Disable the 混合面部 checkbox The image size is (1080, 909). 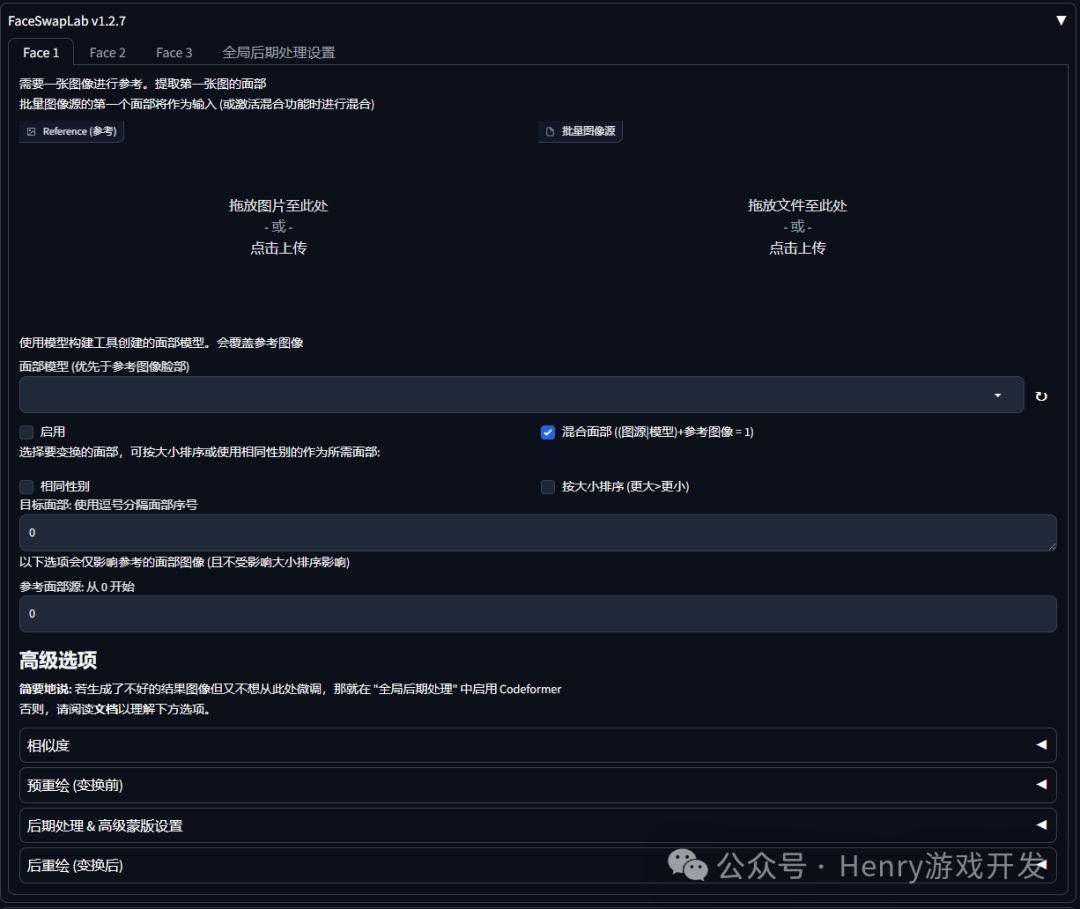(x=547, y=432)
